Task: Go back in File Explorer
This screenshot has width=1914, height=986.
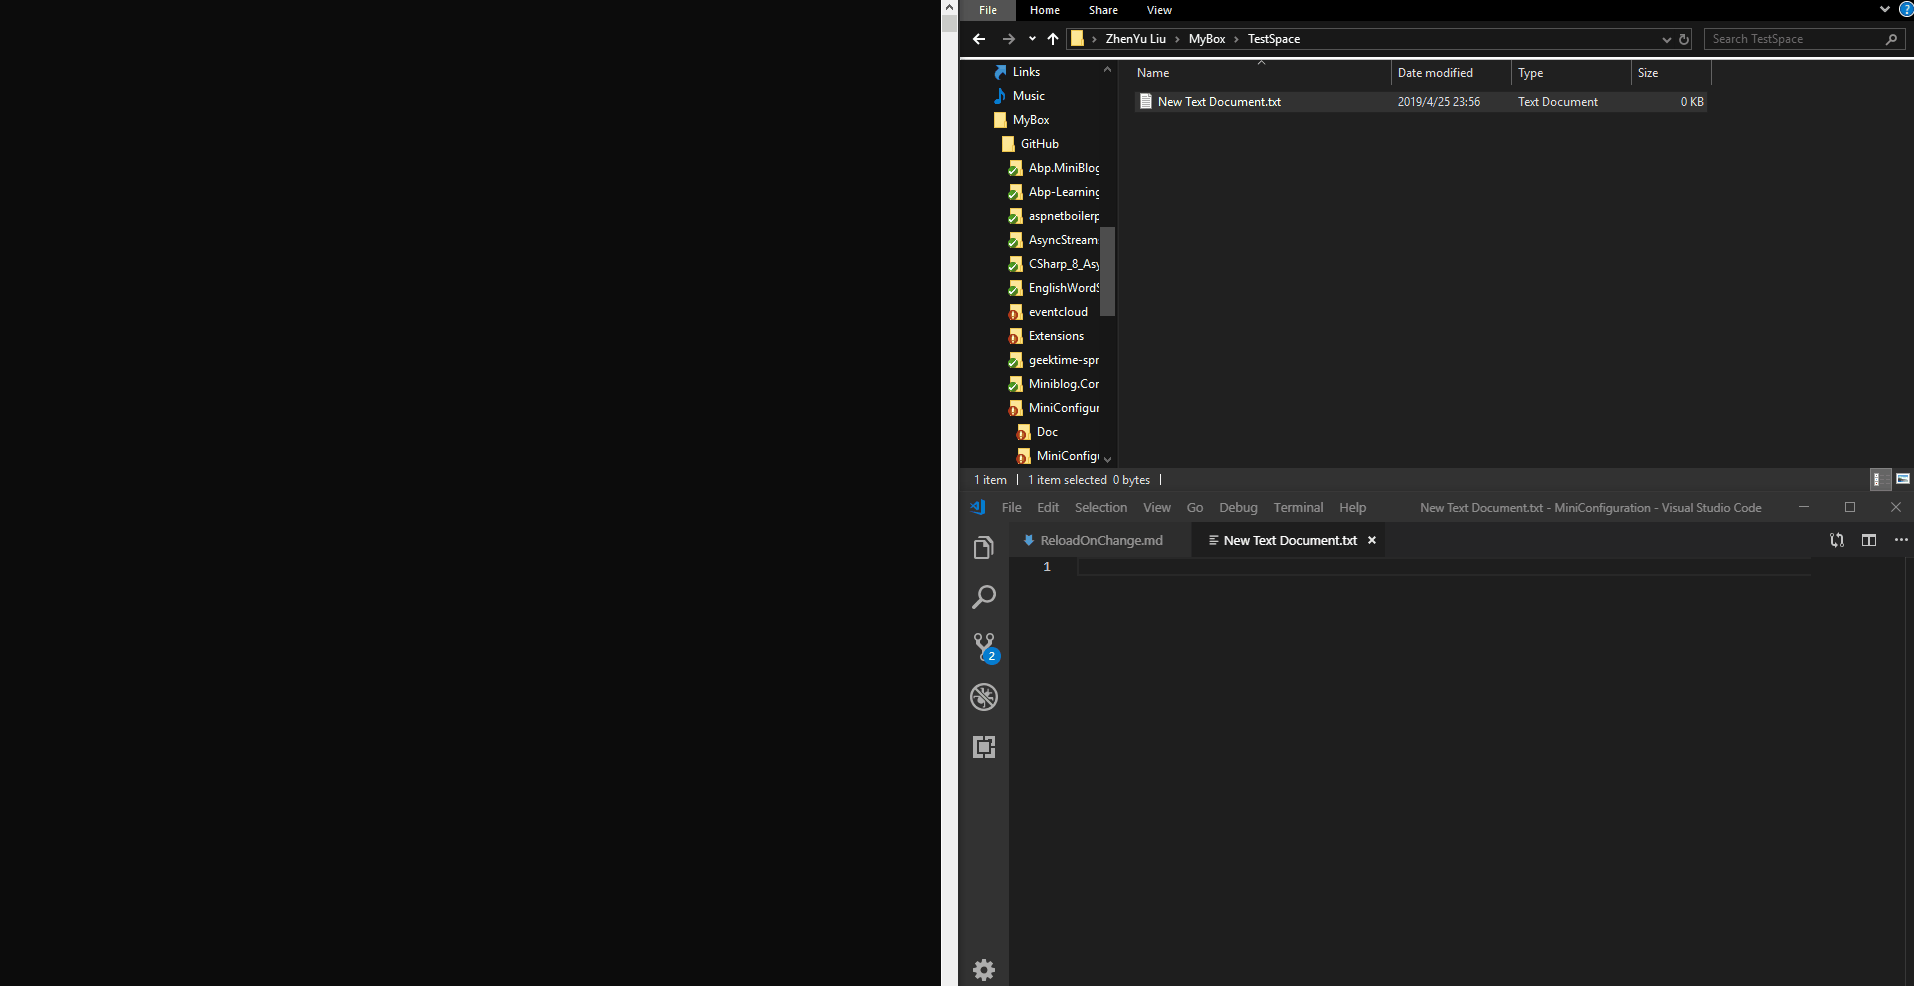Action: click(x=979, y=39)
